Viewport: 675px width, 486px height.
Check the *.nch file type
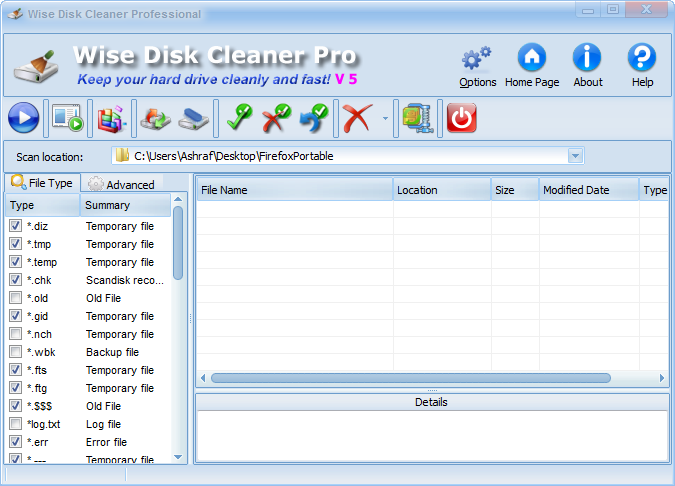(x=15, y=334)
